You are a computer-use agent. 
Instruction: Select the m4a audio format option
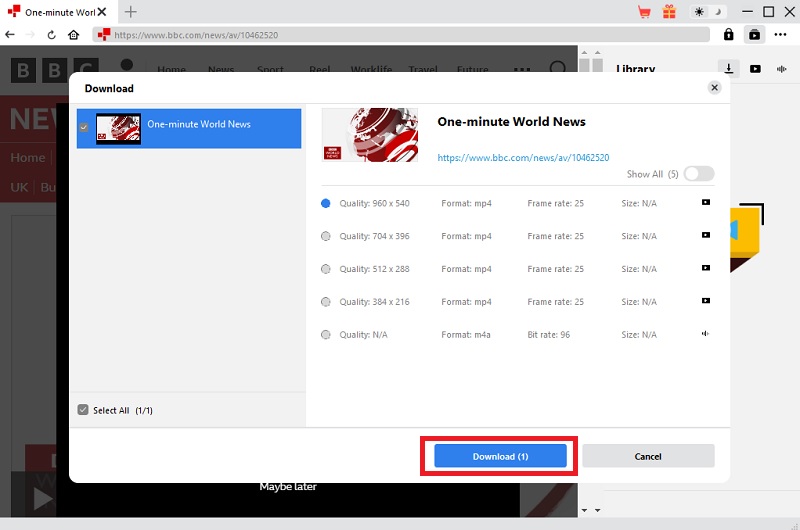tap(326, 335)
